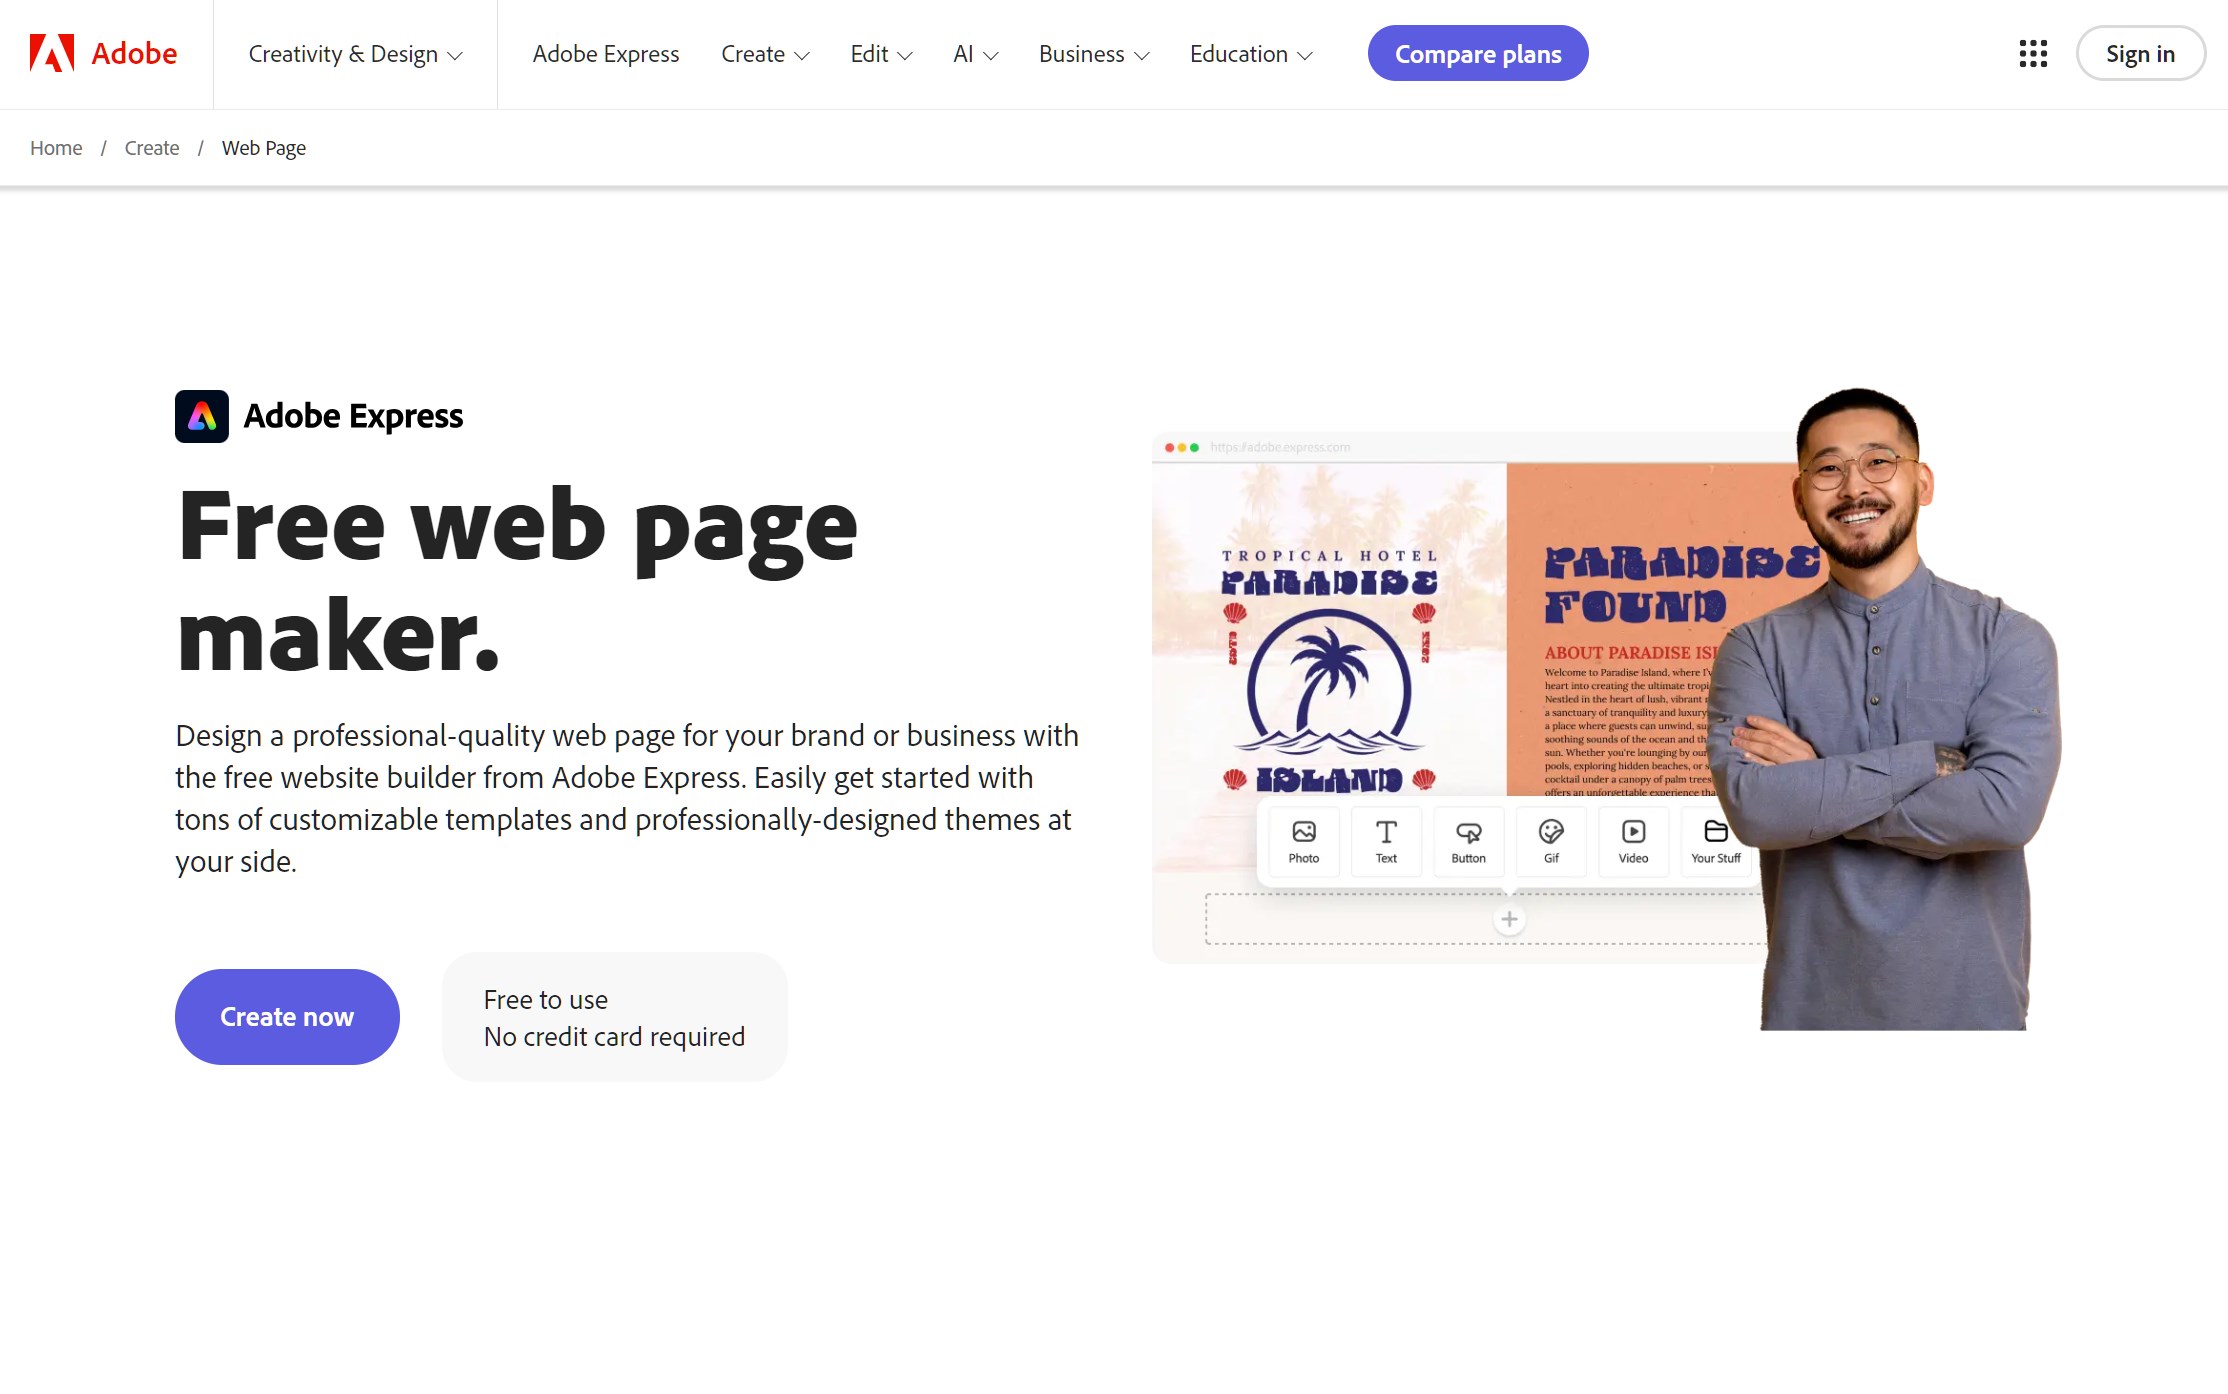
Task: Click the Home breadcrumb link
Action: coord(55,146)
